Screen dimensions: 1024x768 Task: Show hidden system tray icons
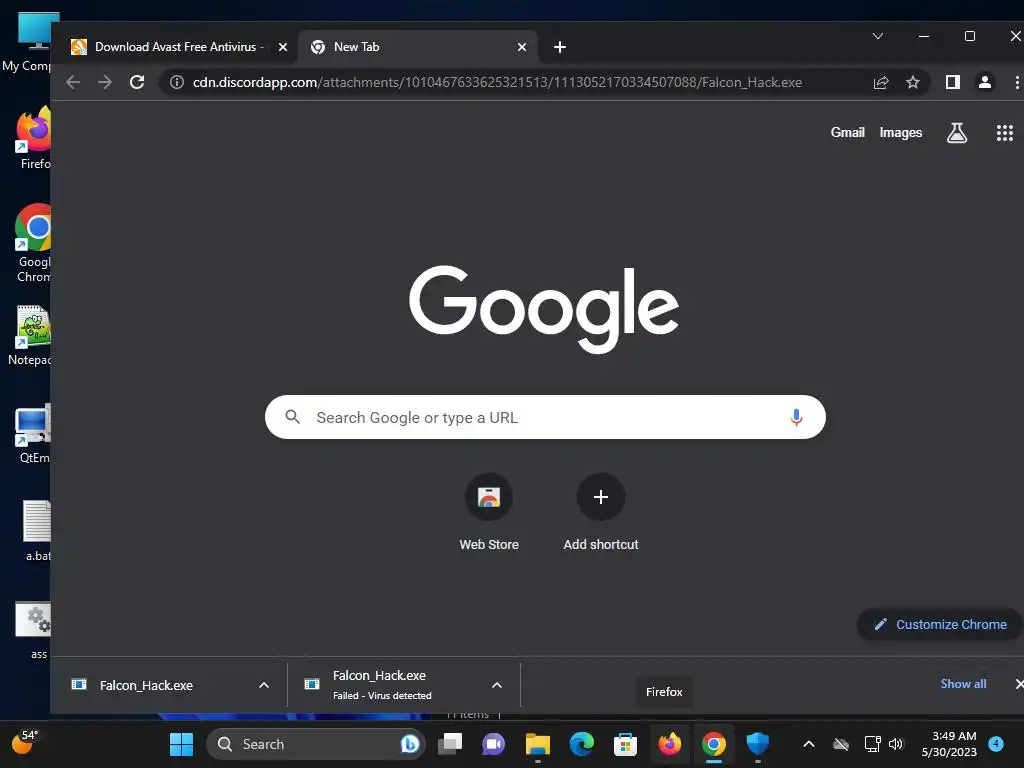808,744
